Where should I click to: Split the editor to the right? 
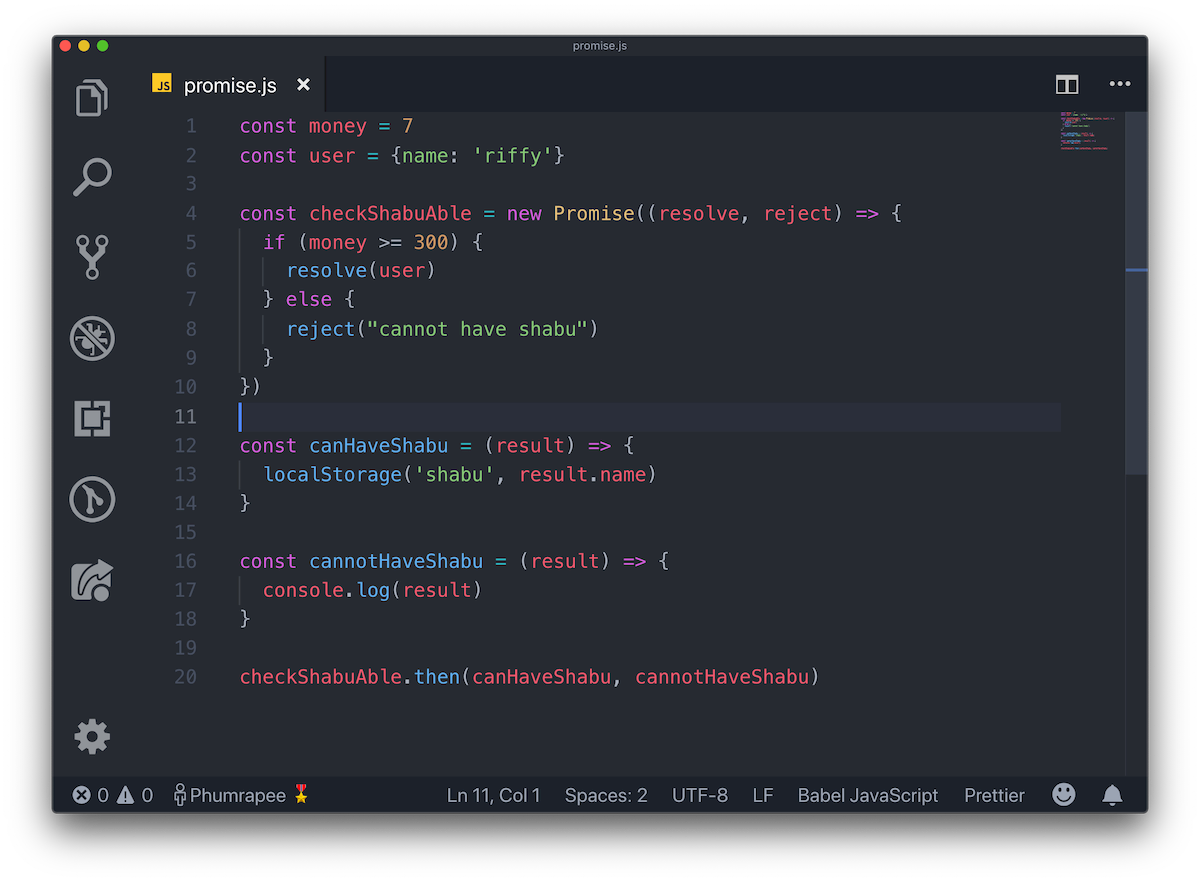[x=1067, y=85]
